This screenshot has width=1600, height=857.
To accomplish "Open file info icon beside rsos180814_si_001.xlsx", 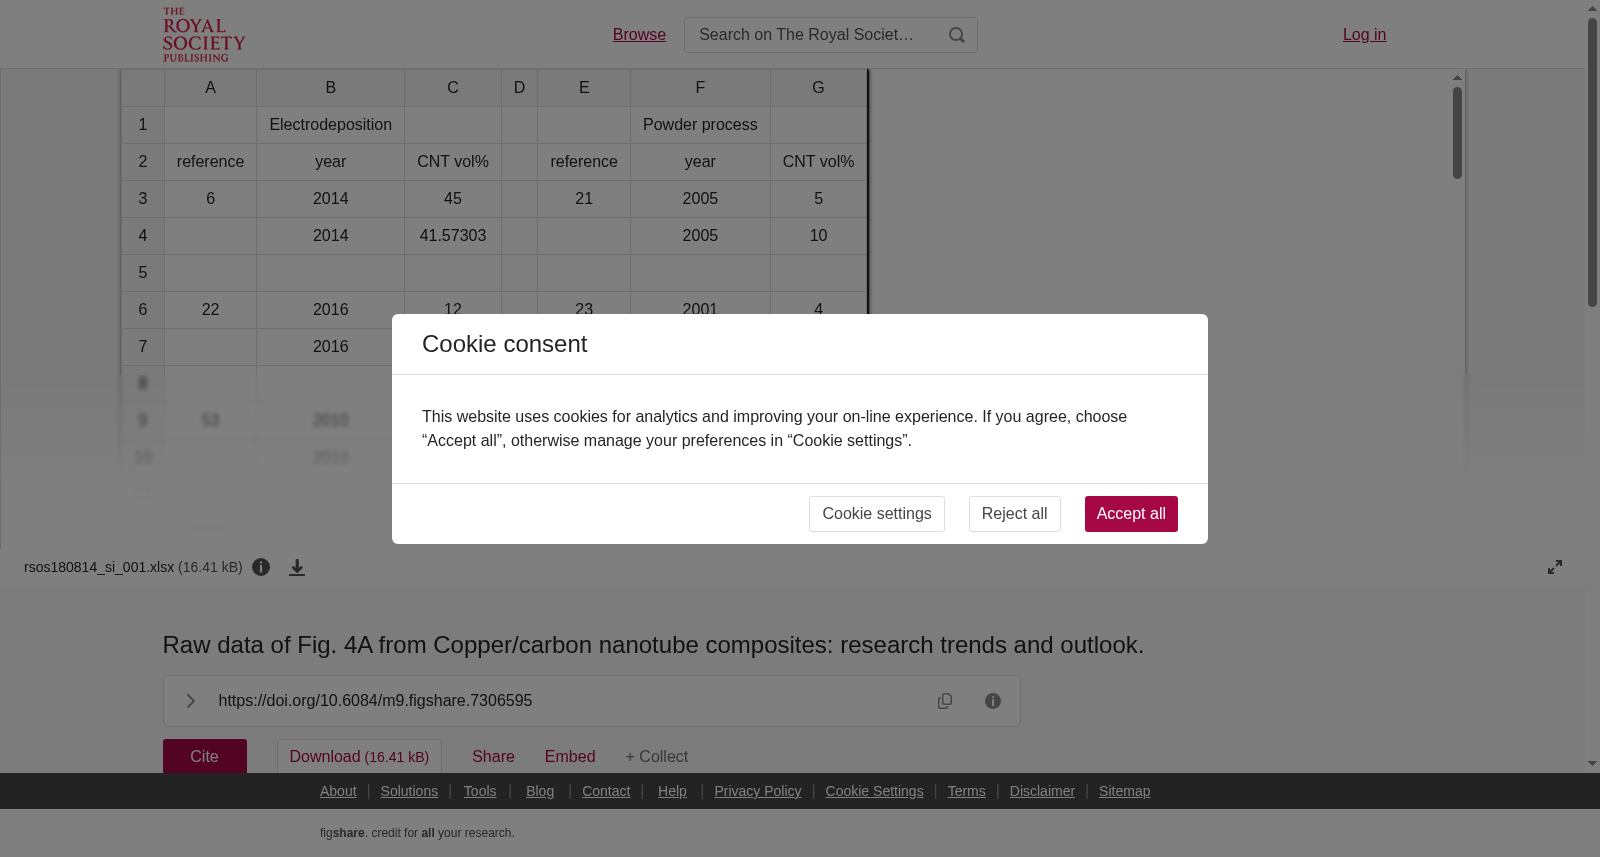I will pos(261,567).
